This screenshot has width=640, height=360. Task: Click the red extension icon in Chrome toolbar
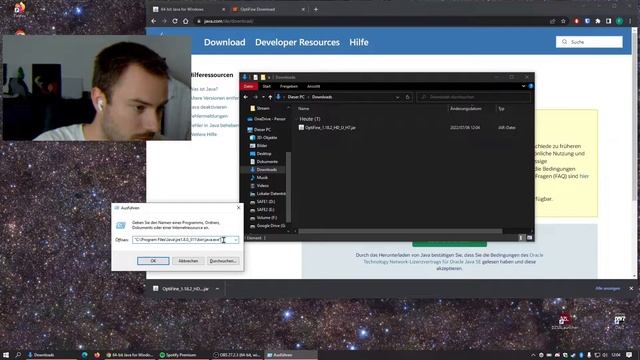576,21
